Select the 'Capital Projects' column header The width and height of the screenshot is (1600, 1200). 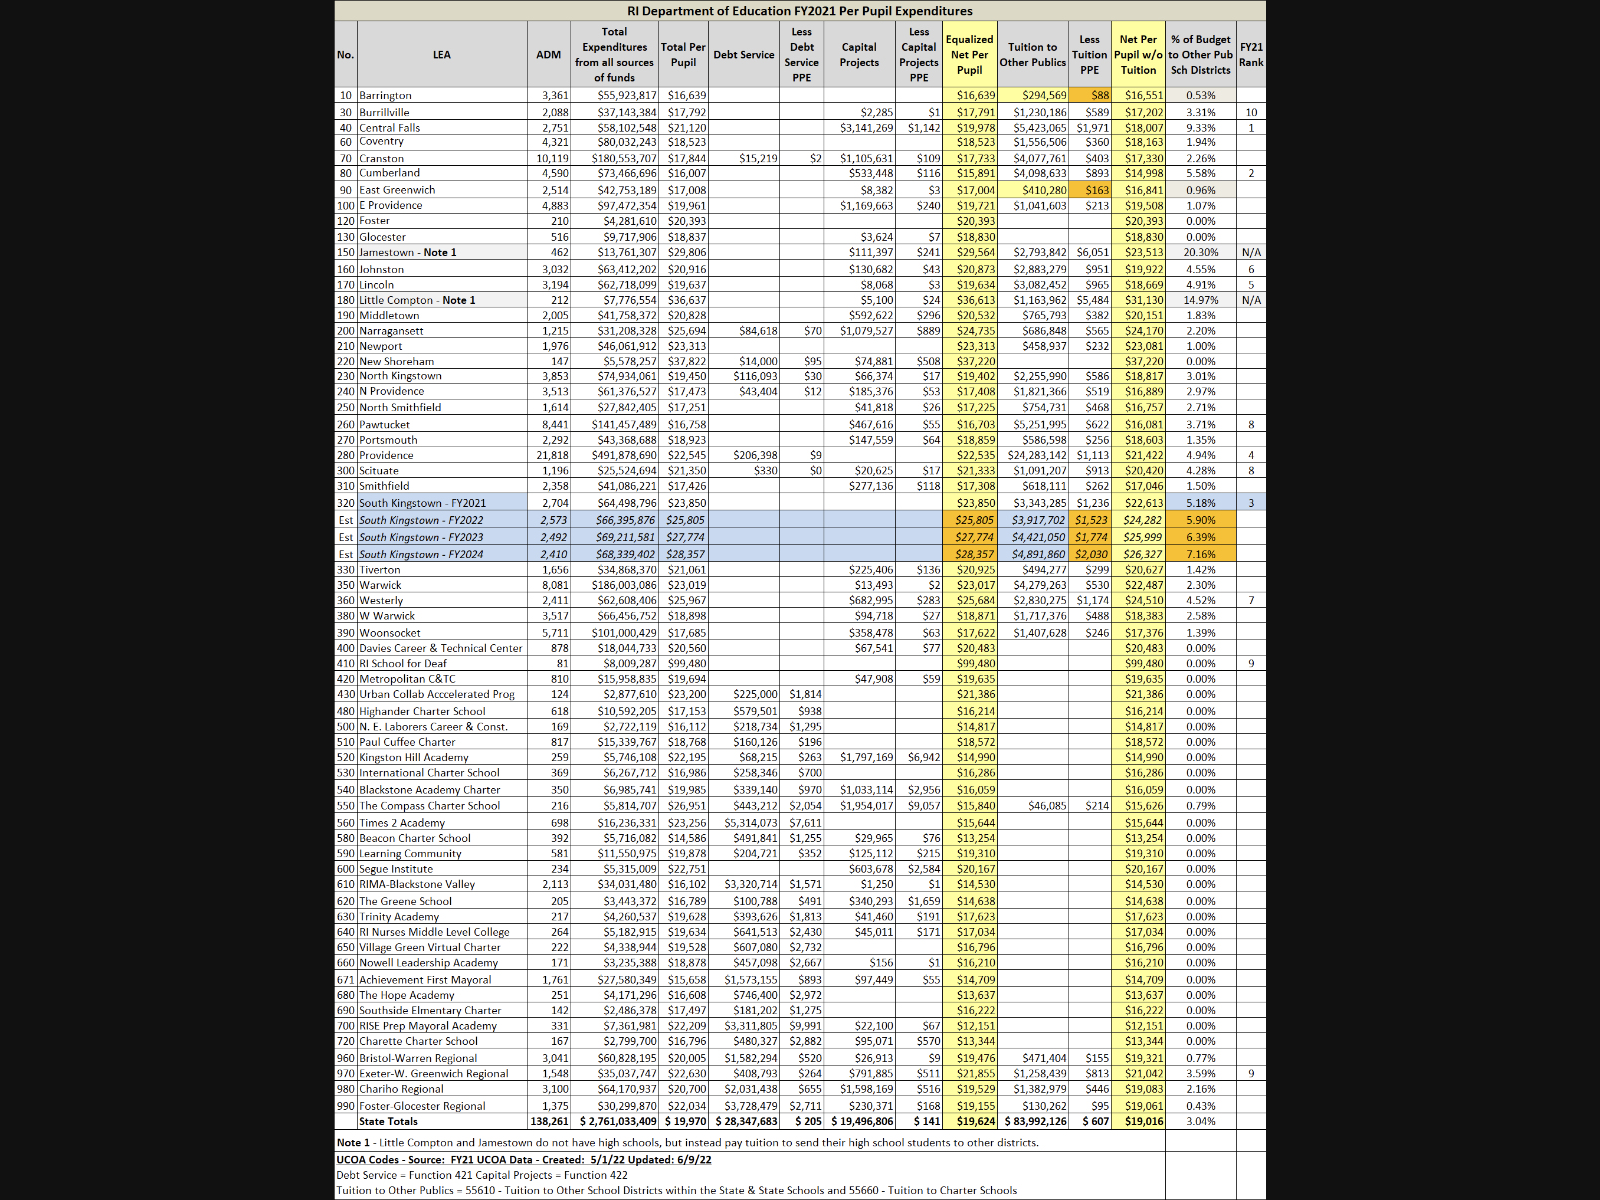click(859, 55)
